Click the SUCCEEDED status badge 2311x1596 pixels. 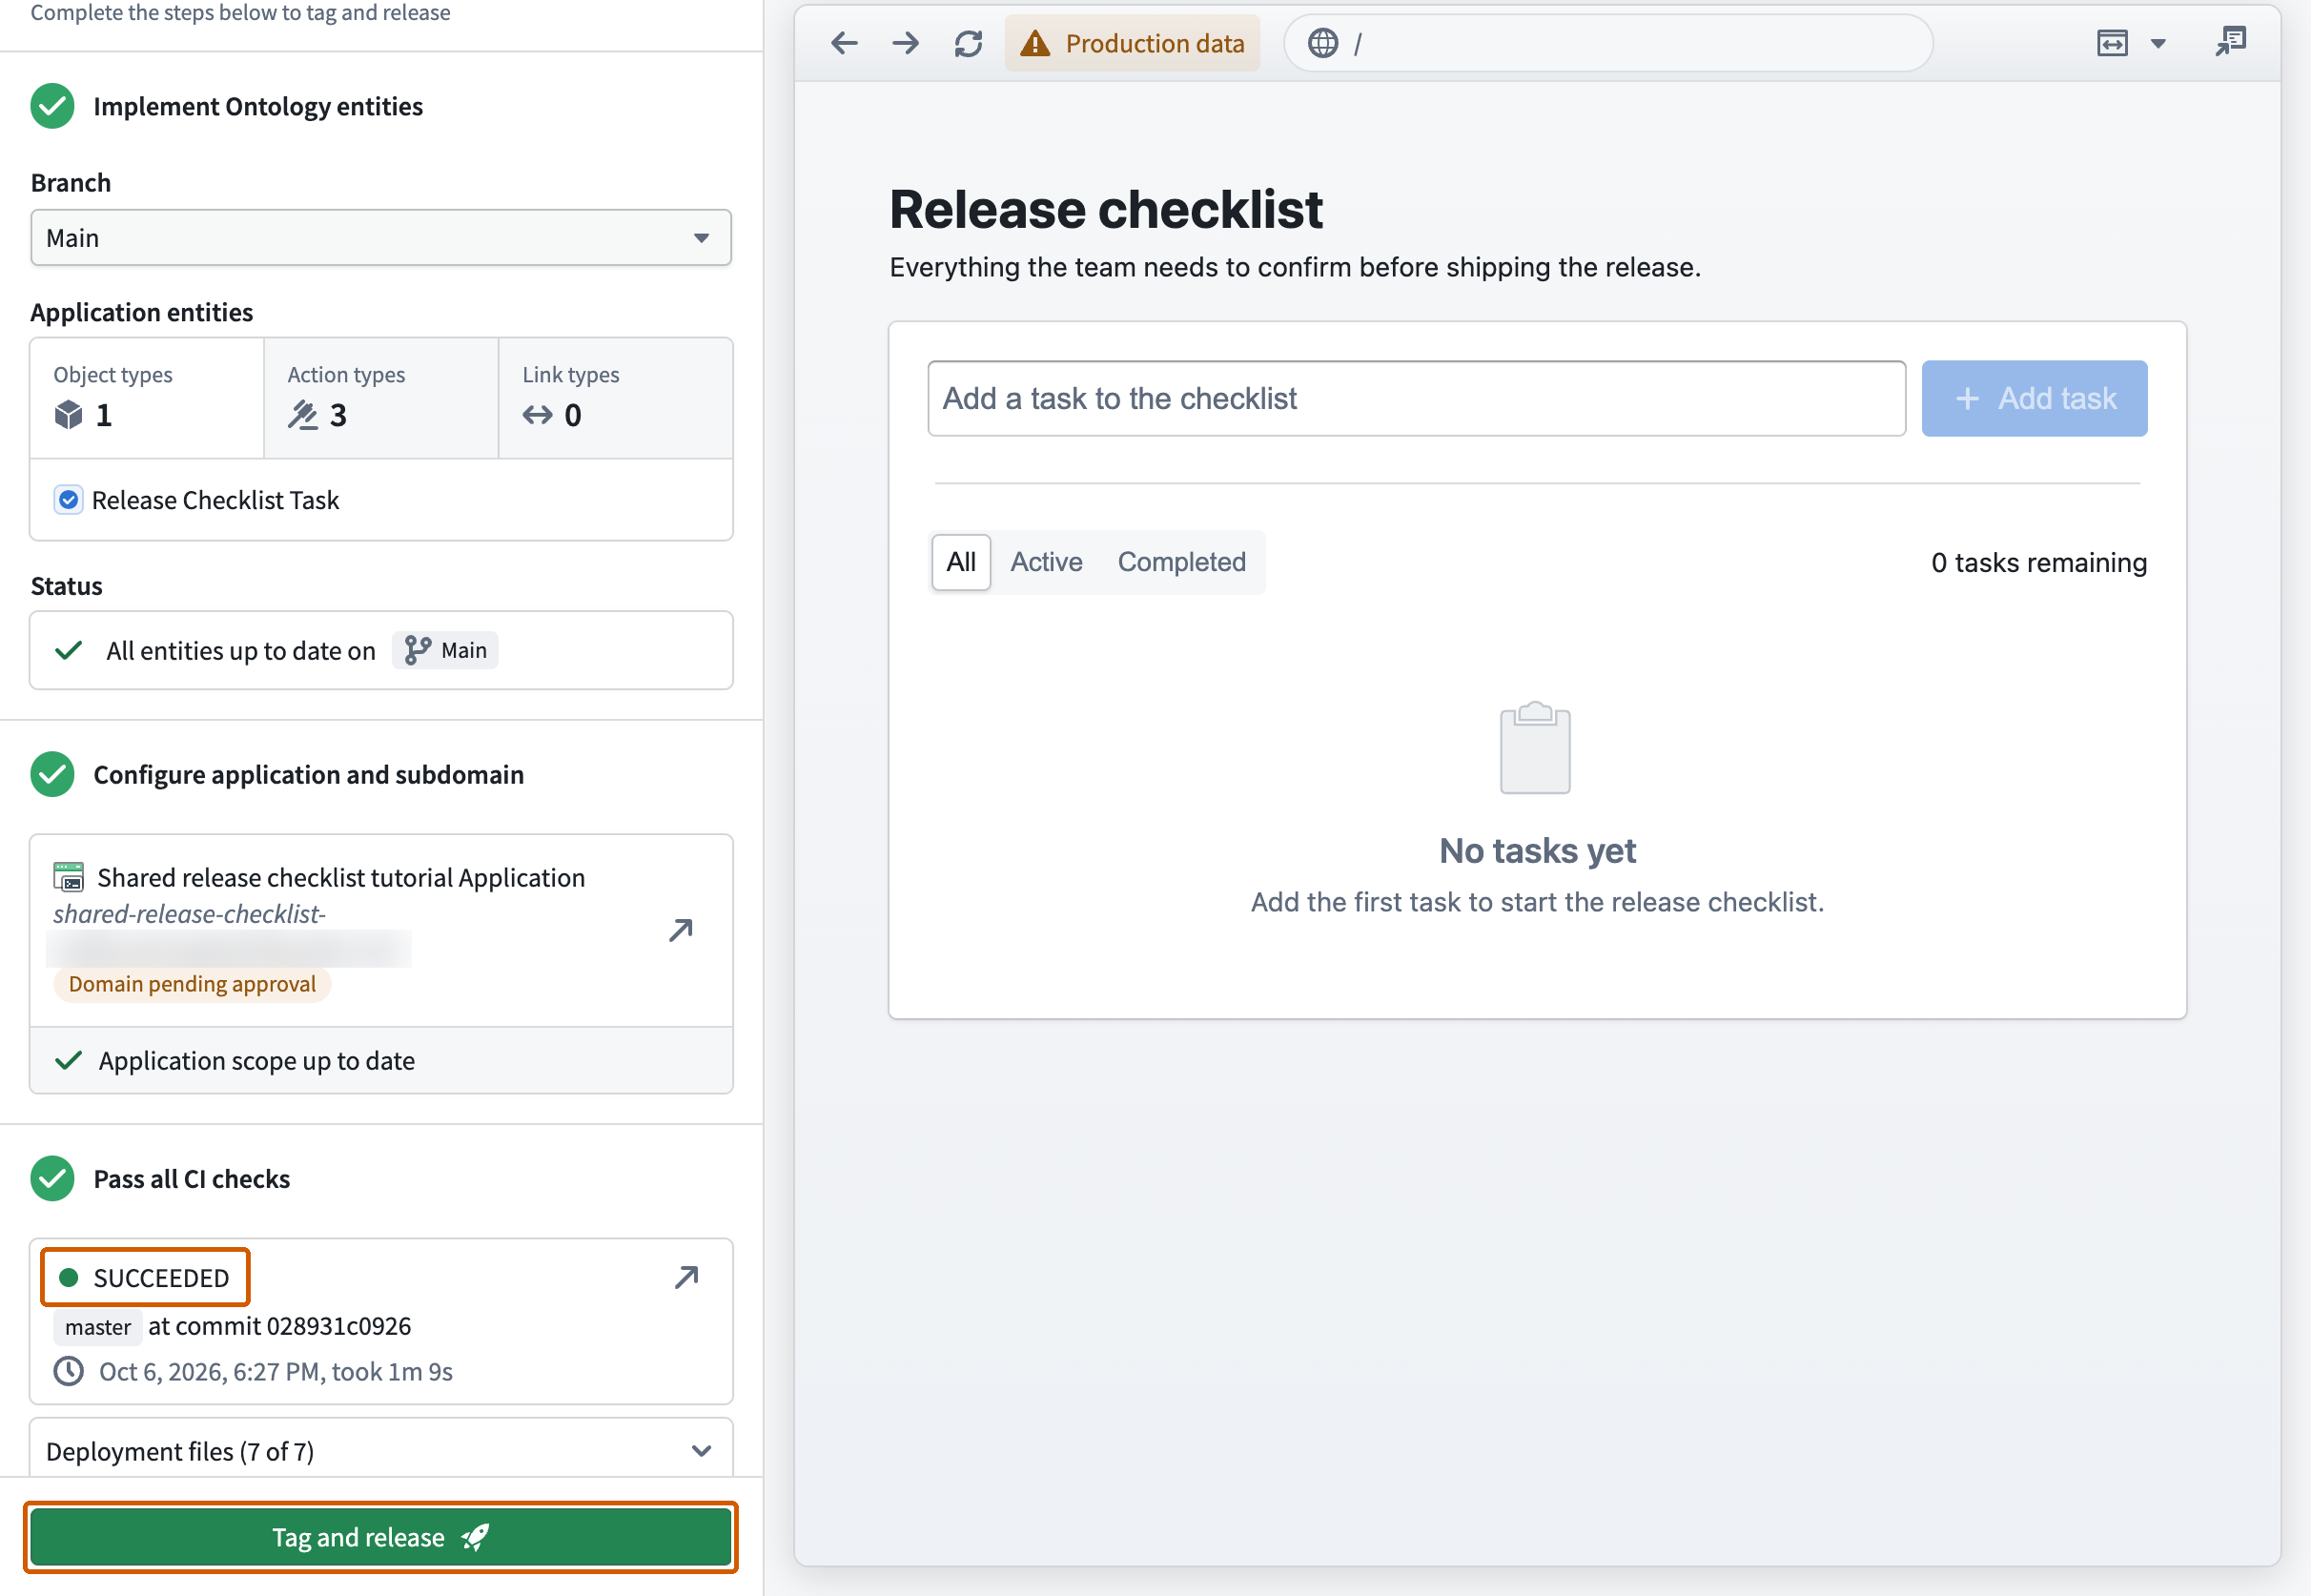tap(145, 1277)
